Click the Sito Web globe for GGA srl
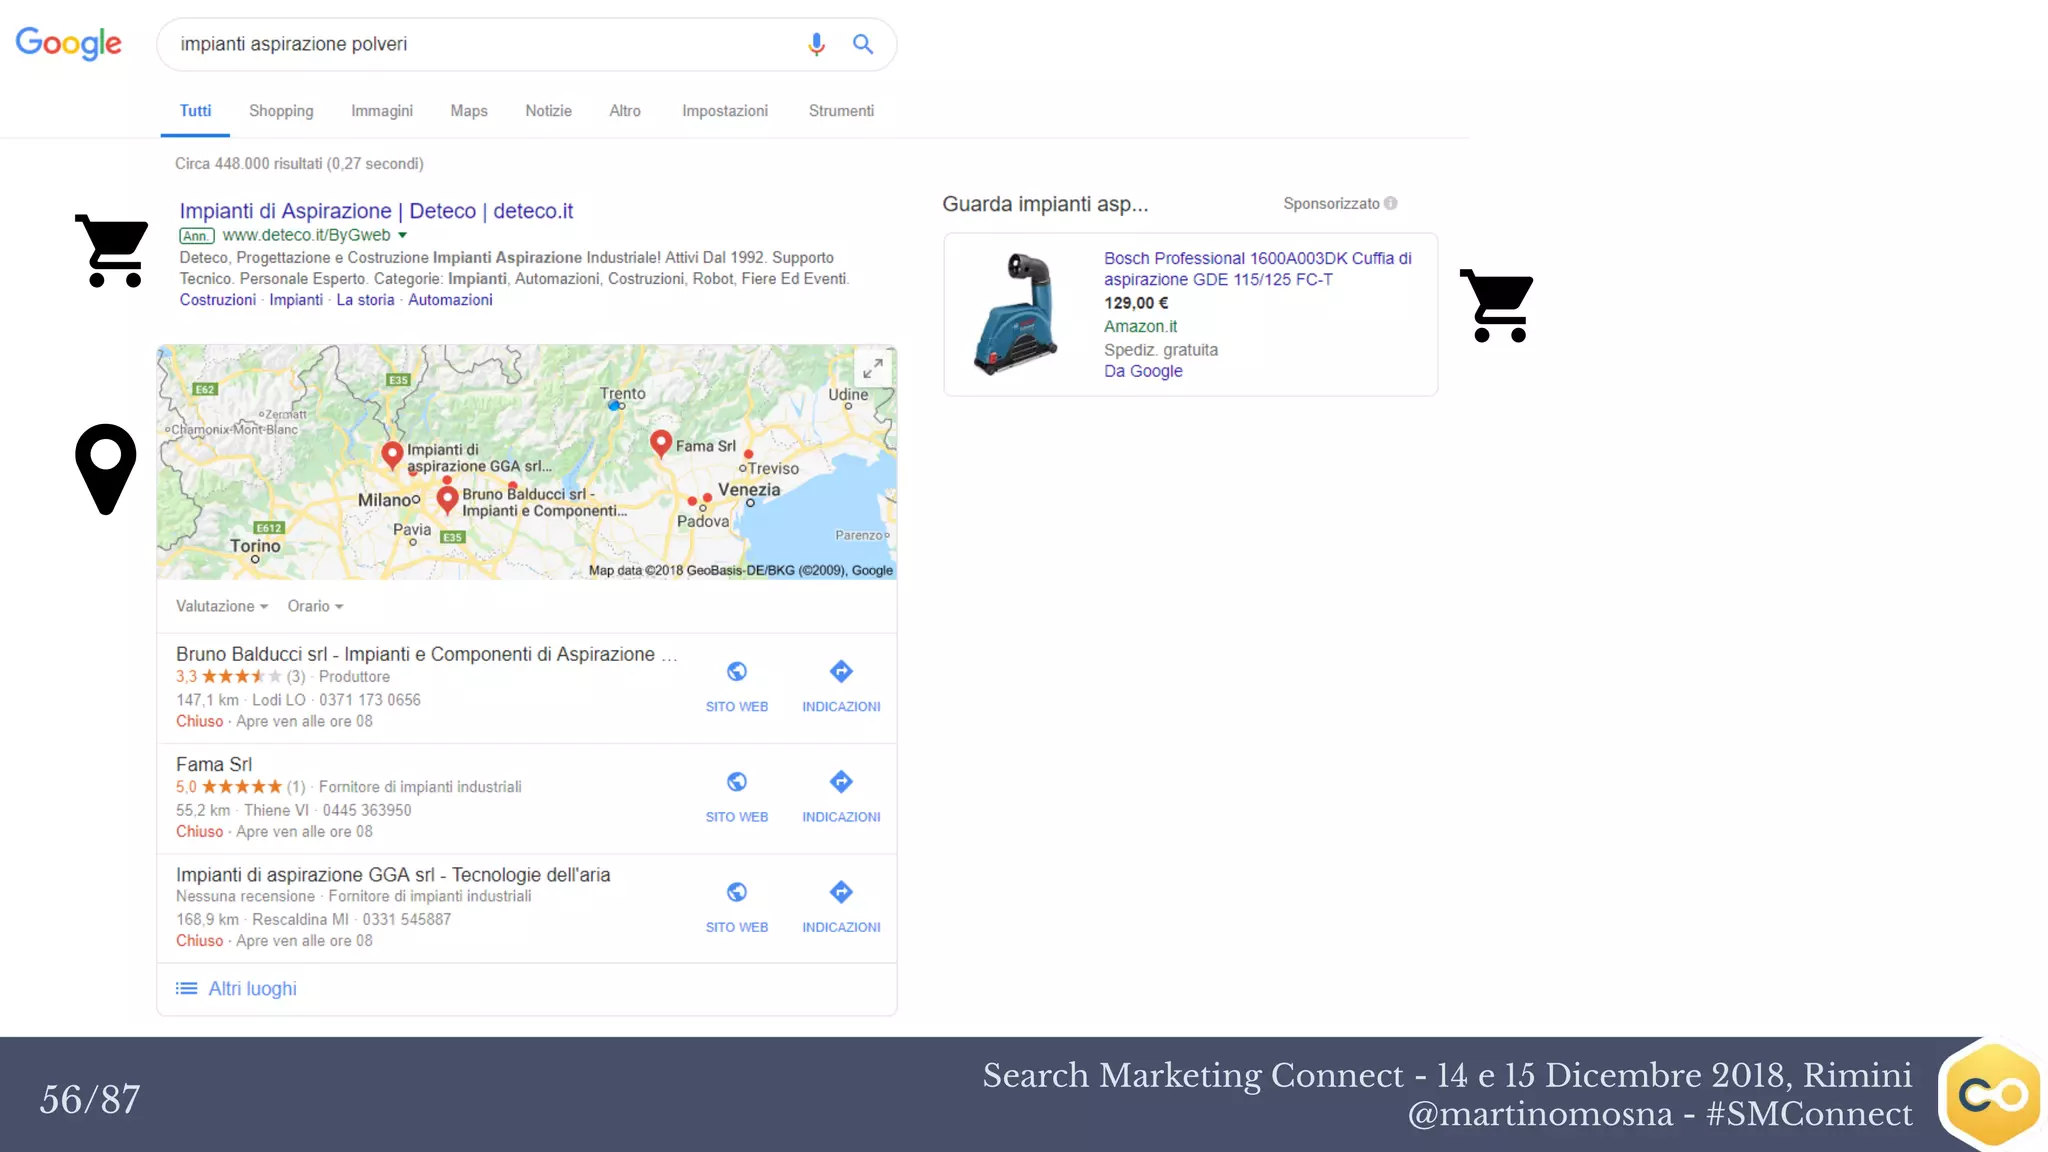The image size is (2048, 1152). [x=737, y=891]
